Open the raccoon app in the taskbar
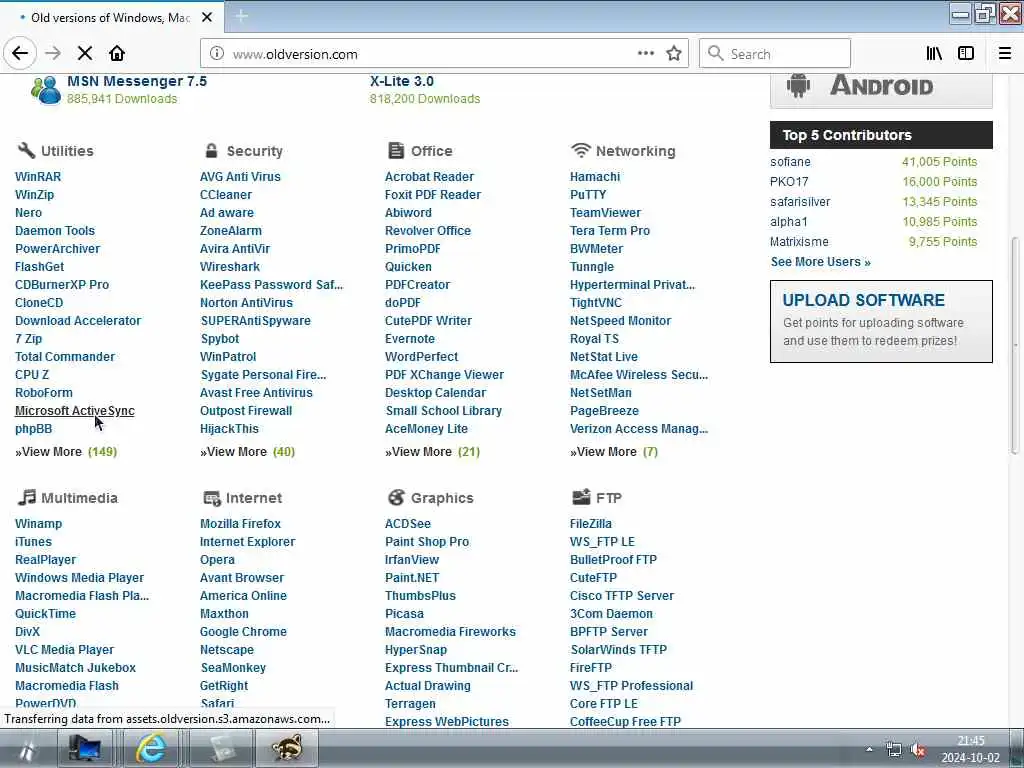Screen dimensions: 1024x768 (x=287, y=748)
